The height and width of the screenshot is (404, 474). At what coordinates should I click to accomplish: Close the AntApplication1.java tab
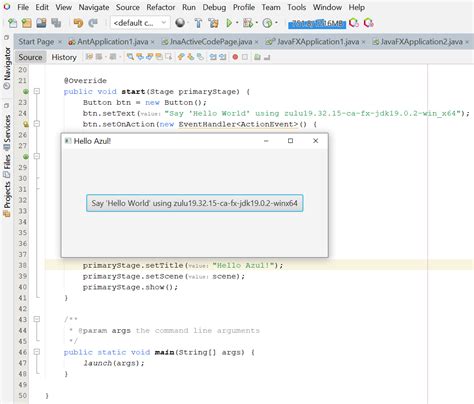153,42
